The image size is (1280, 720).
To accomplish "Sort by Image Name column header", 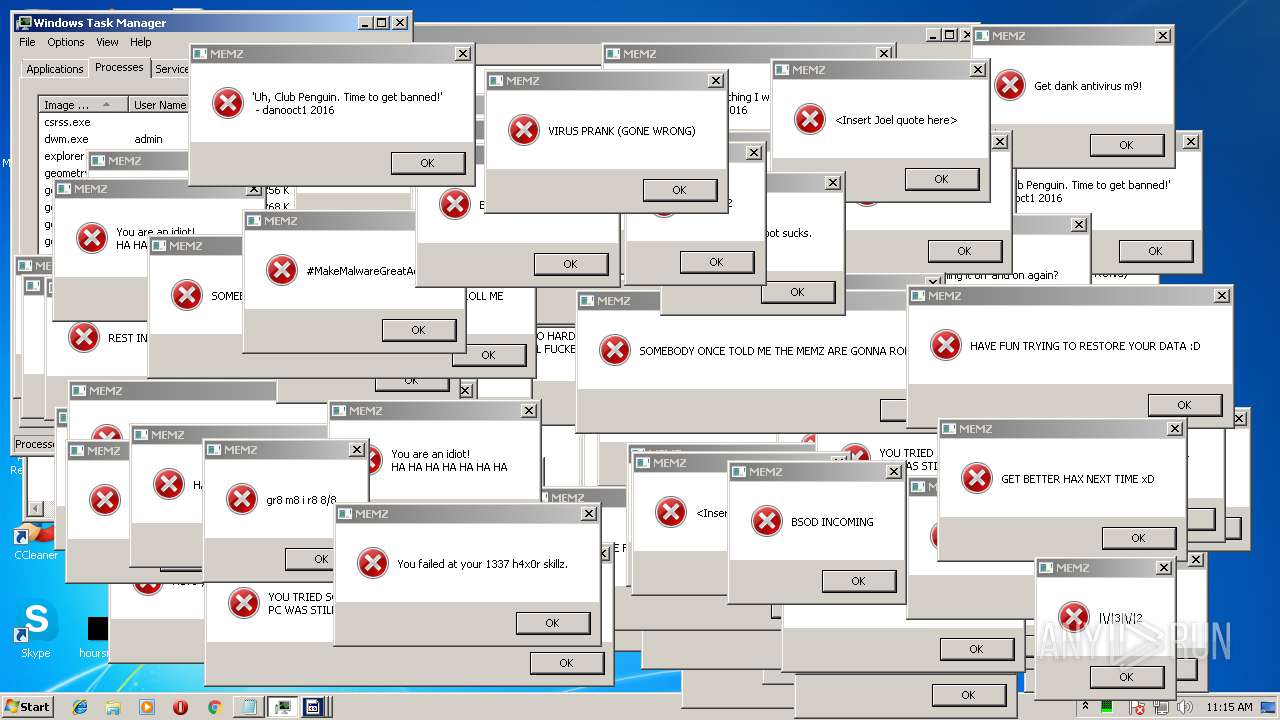I will [84, 105].
